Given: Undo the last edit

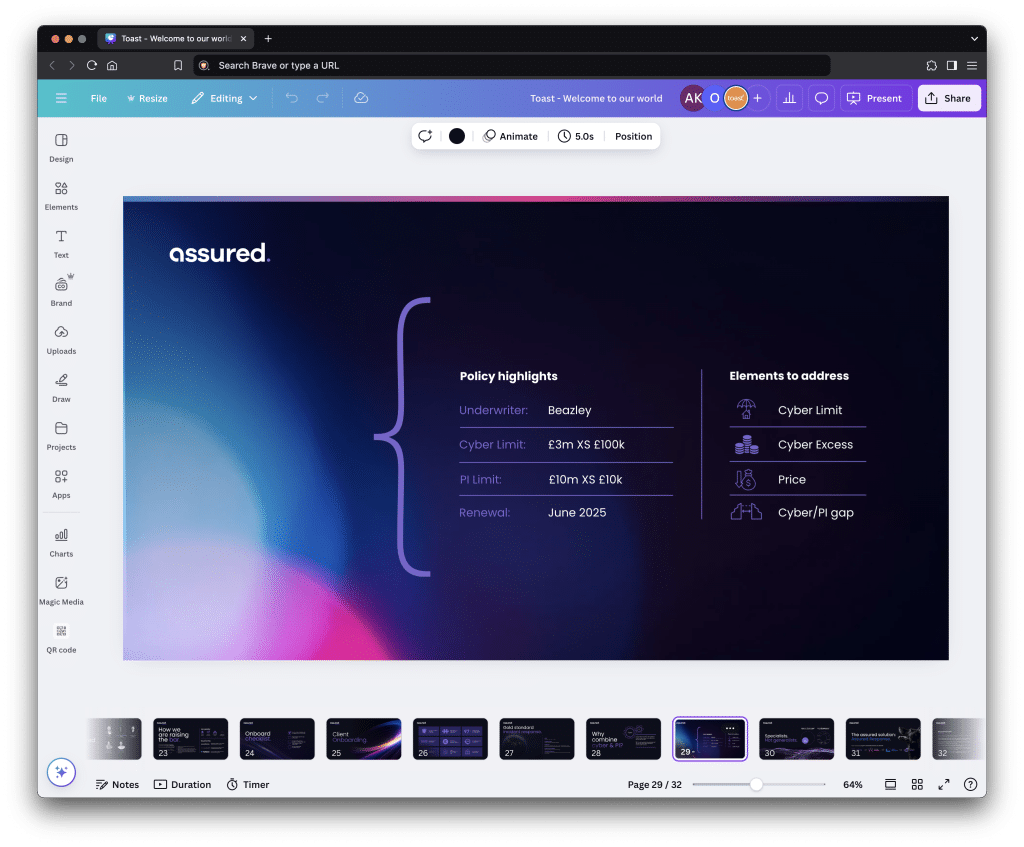Looking at the screenshot, I should tap(291, 97).
